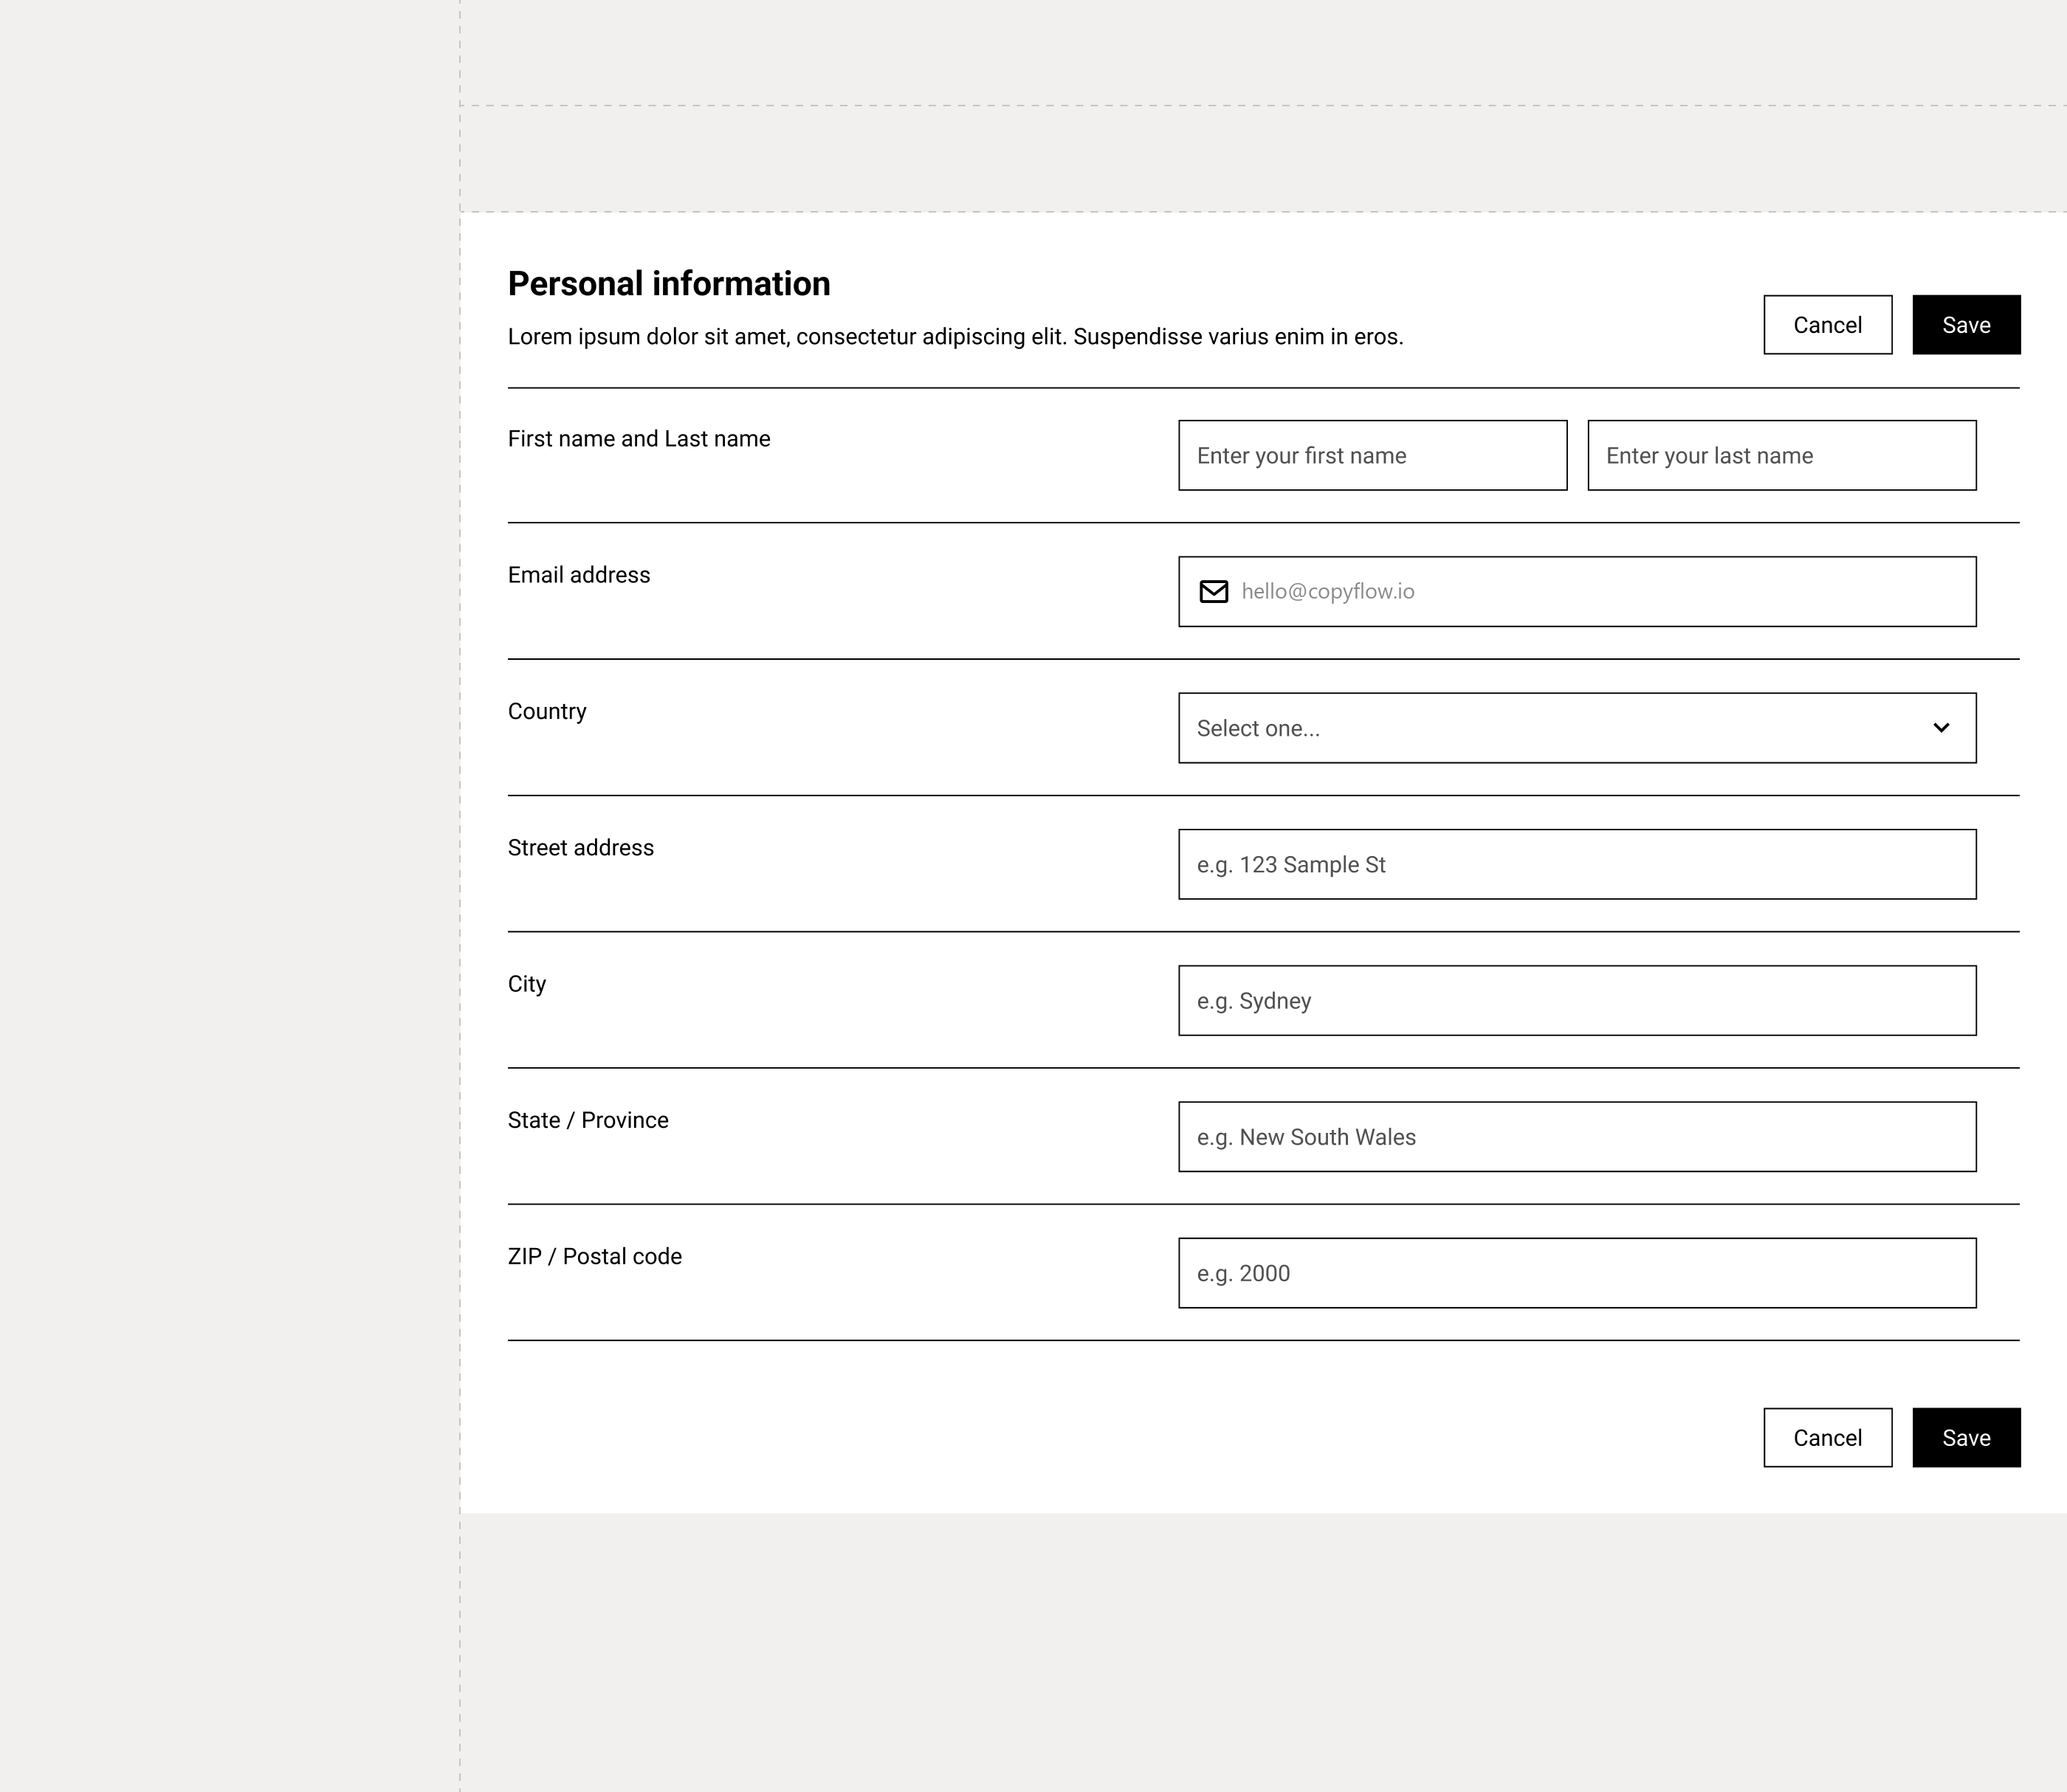The image size is (2067, 1792).
Task: Click the top Cancel button
Action: 1827,325
